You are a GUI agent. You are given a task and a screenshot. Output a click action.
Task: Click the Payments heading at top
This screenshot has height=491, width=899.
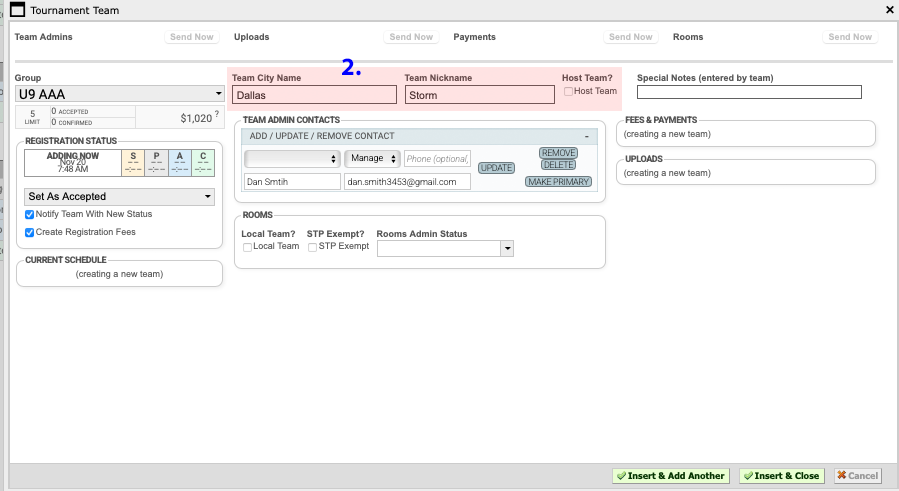tap(475, 37)
